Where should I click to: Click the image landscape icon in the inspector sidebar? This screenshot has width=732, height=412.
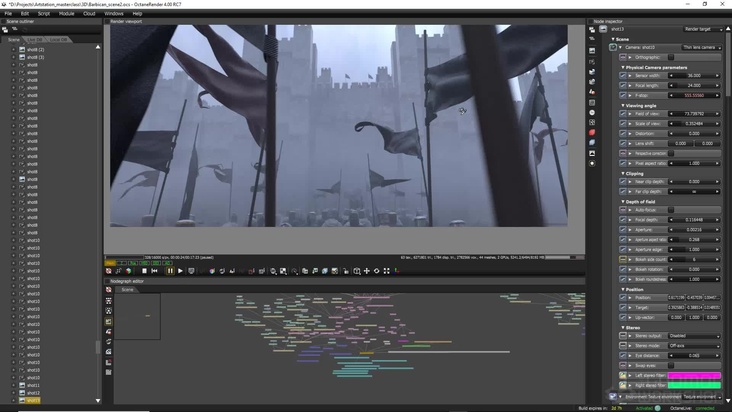click(592, 153)
